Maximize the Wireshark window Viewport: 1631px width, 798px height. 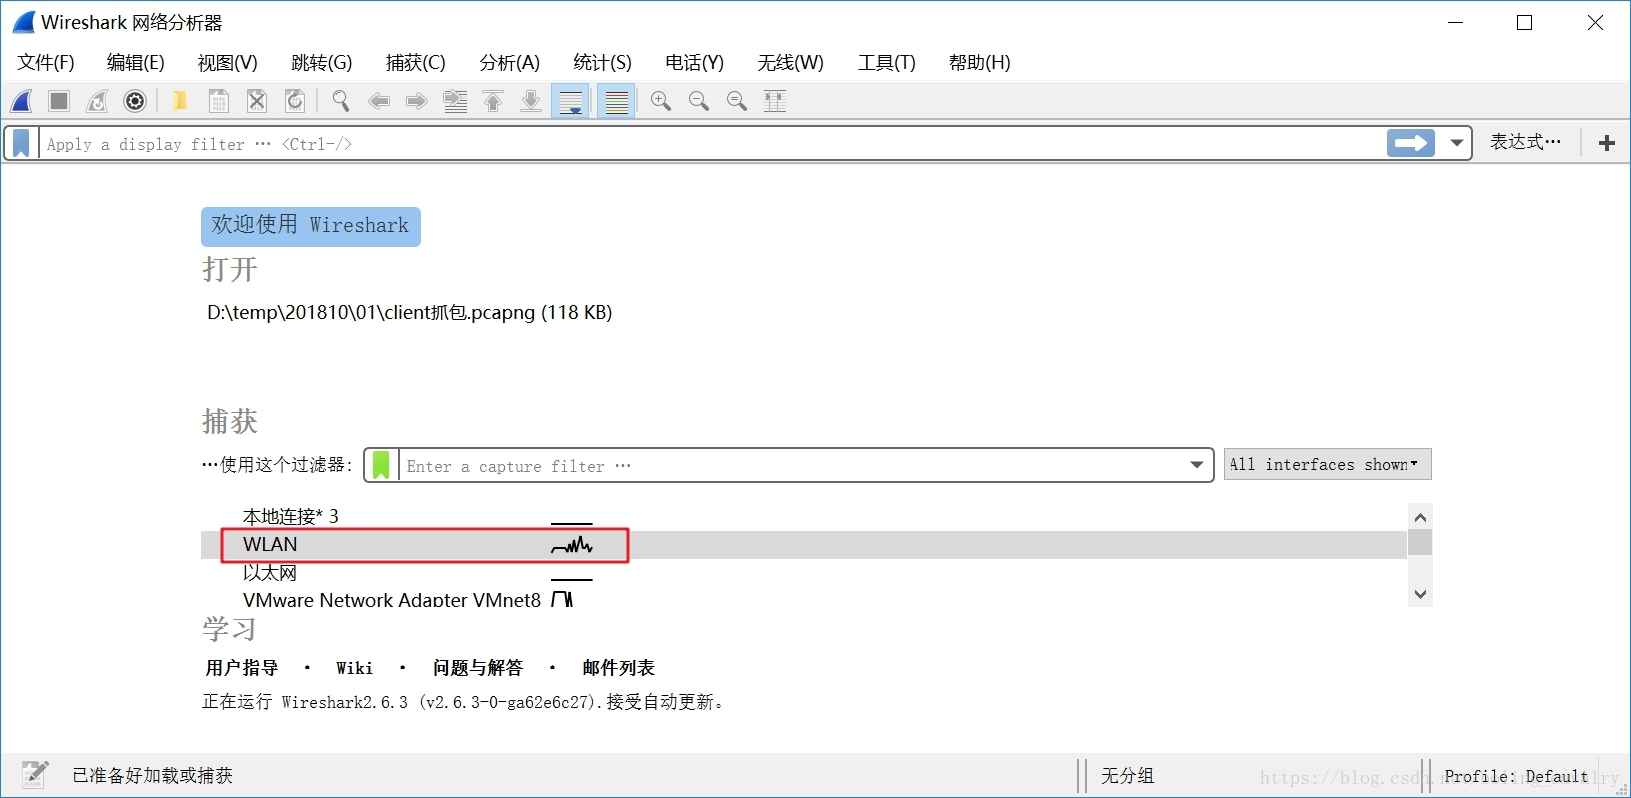pos(1525,23)
